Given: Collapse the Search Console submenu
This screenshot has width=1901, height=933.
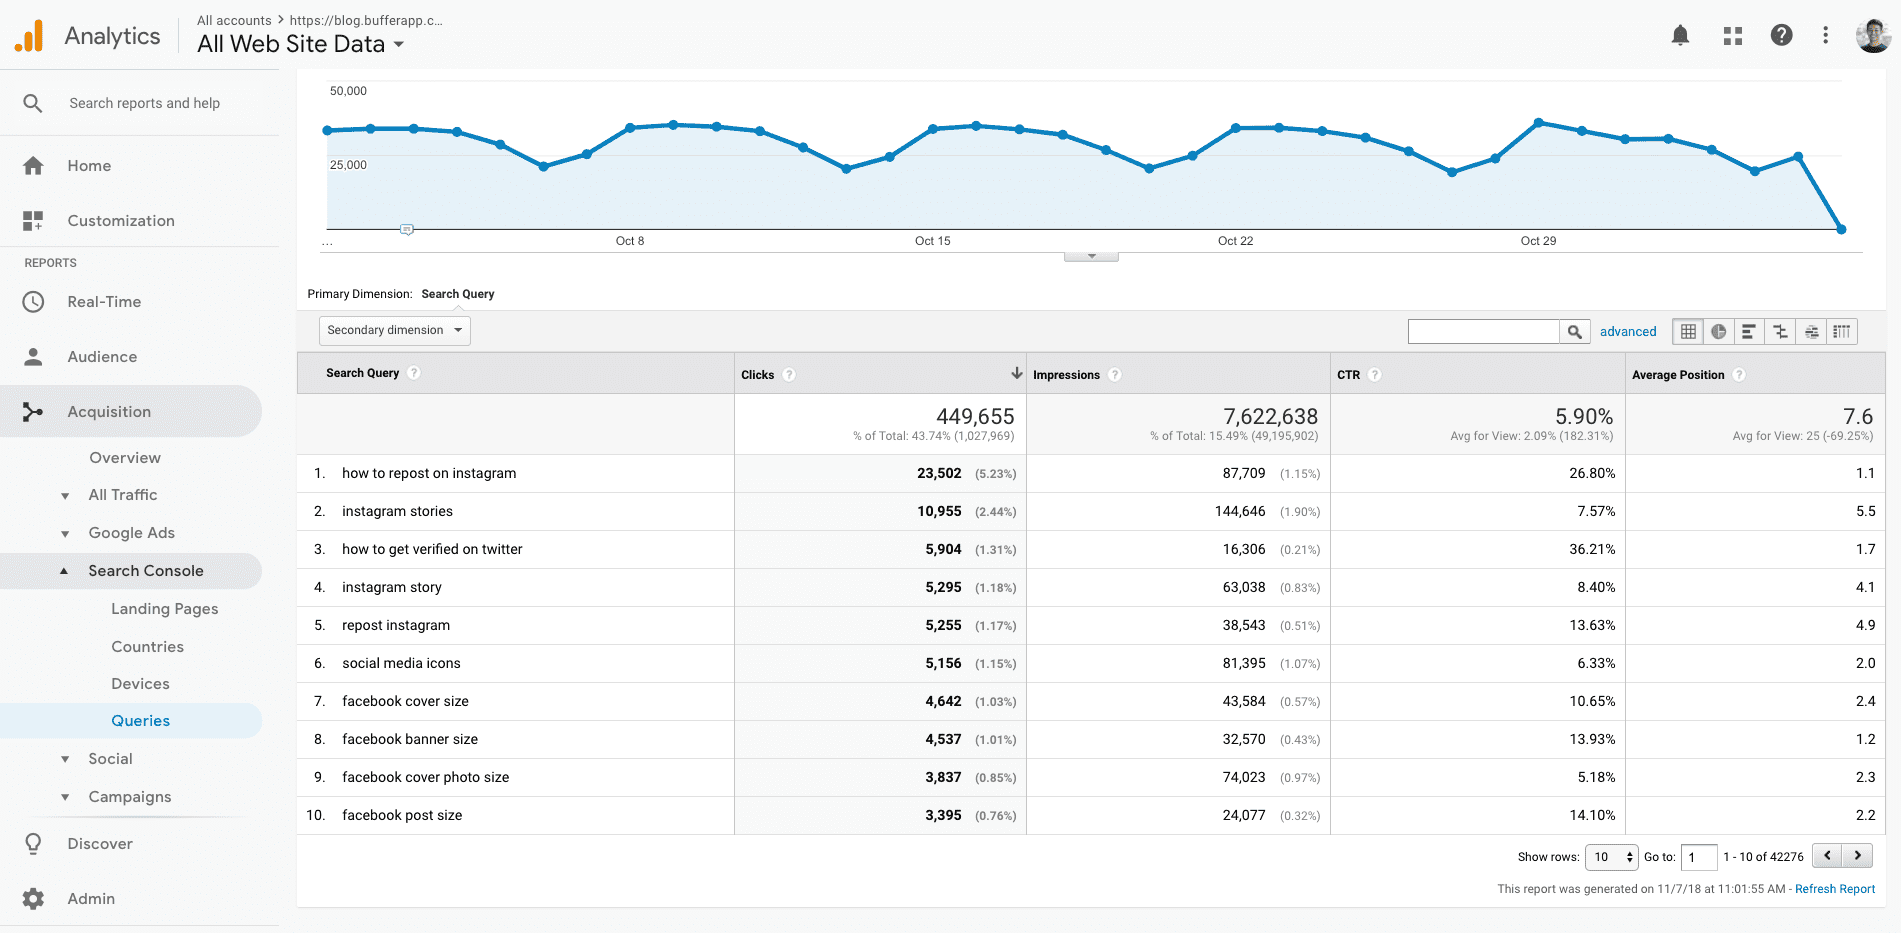Looking at the screenshot, I should [x=64, y=571].
